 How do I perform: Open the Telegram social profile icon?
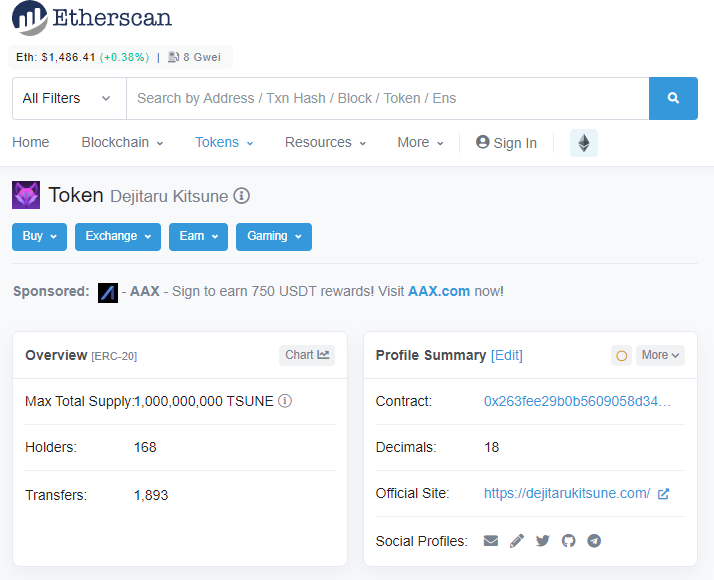point(594,541)
